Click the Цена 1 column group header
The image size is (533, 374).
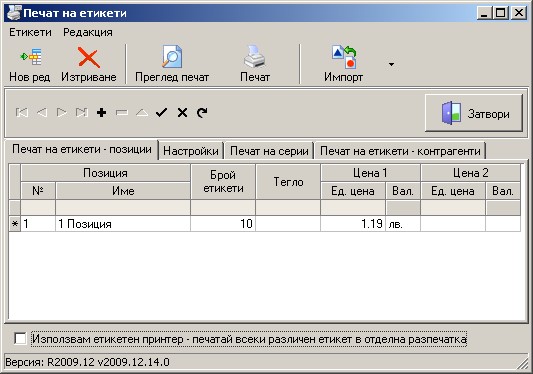pos(370,173)
